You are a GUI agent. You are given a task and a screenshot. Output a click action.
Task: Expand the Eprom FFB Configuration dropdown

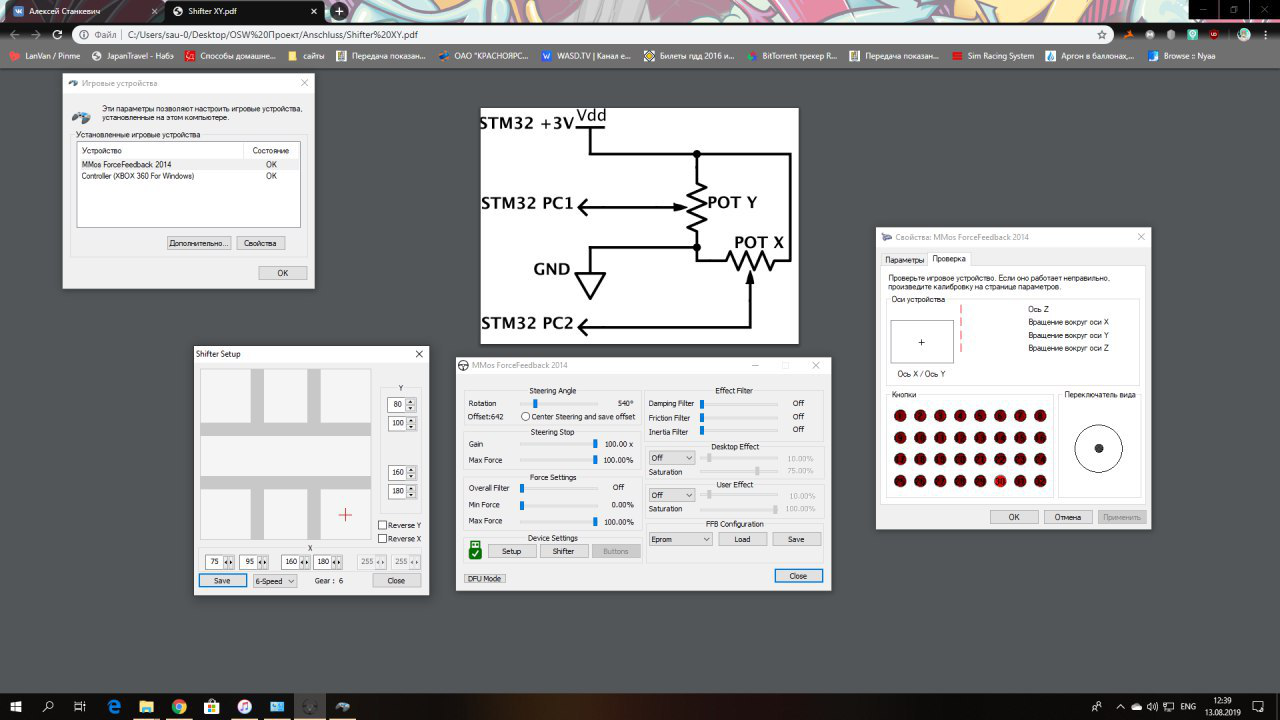[680, 539]
